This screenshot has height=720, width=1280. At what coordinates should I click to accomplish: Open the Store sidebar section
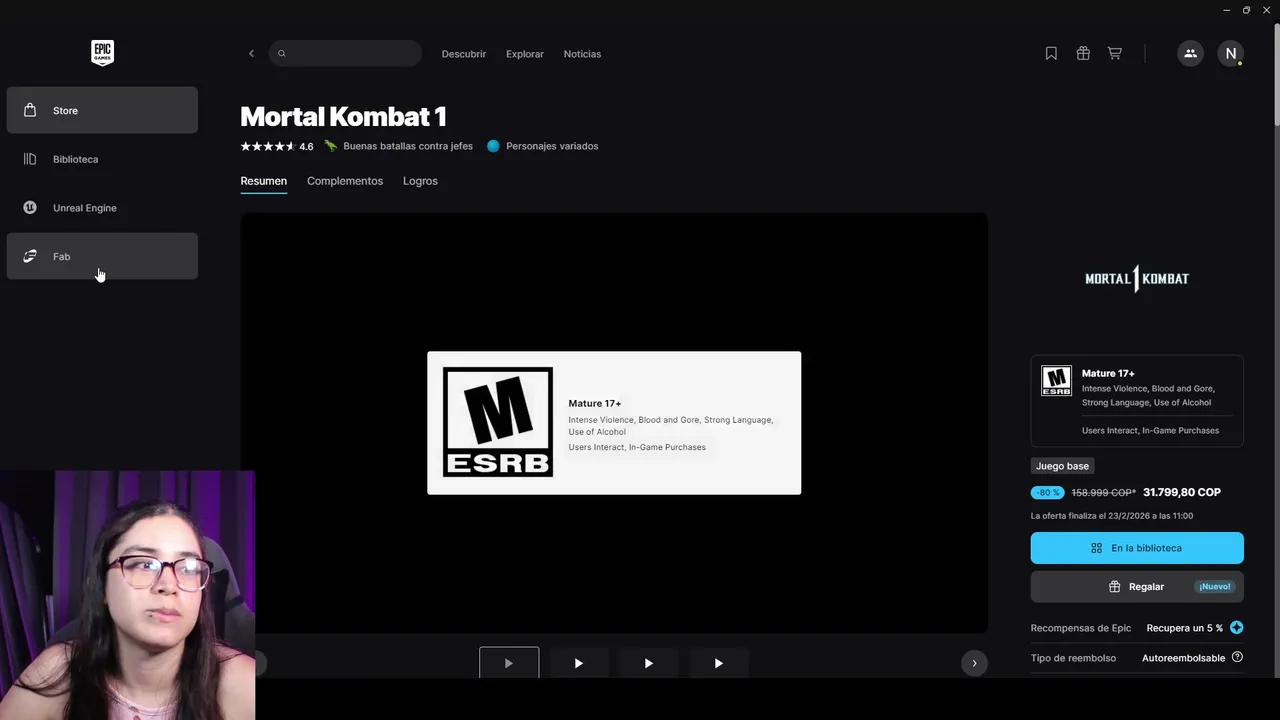coord(102,110)
